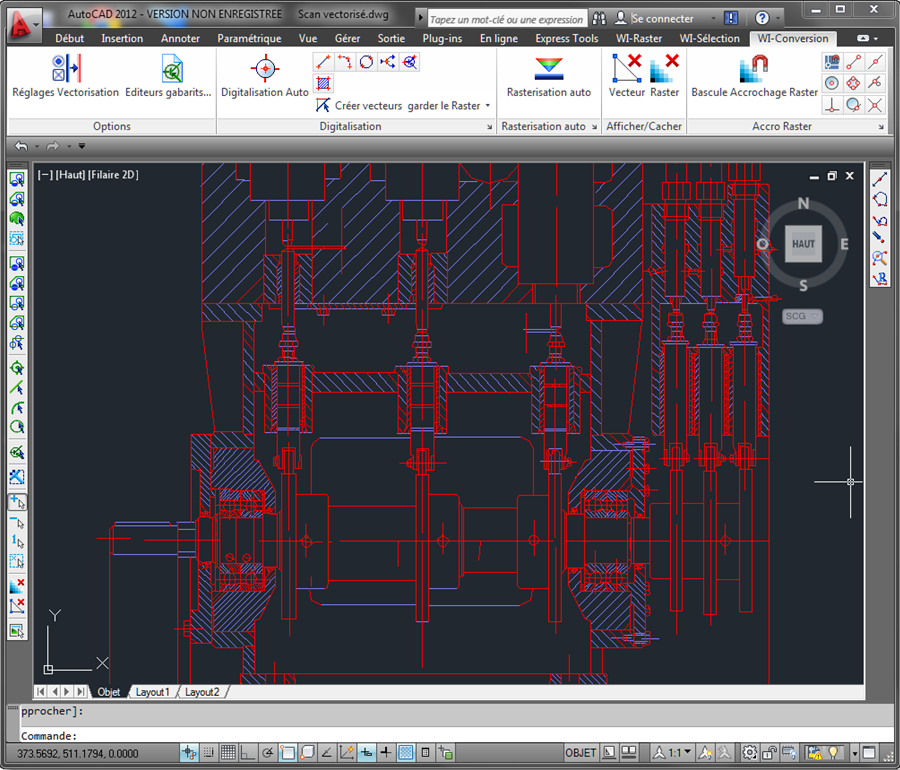Expand the Rasterisation auto panel arrow

tap(594, 127)
